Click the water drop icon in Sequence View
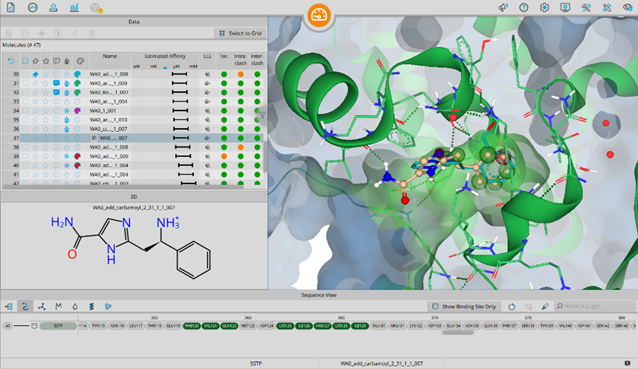638x369 pixels. pyautogui.click(x=75, y=306)
